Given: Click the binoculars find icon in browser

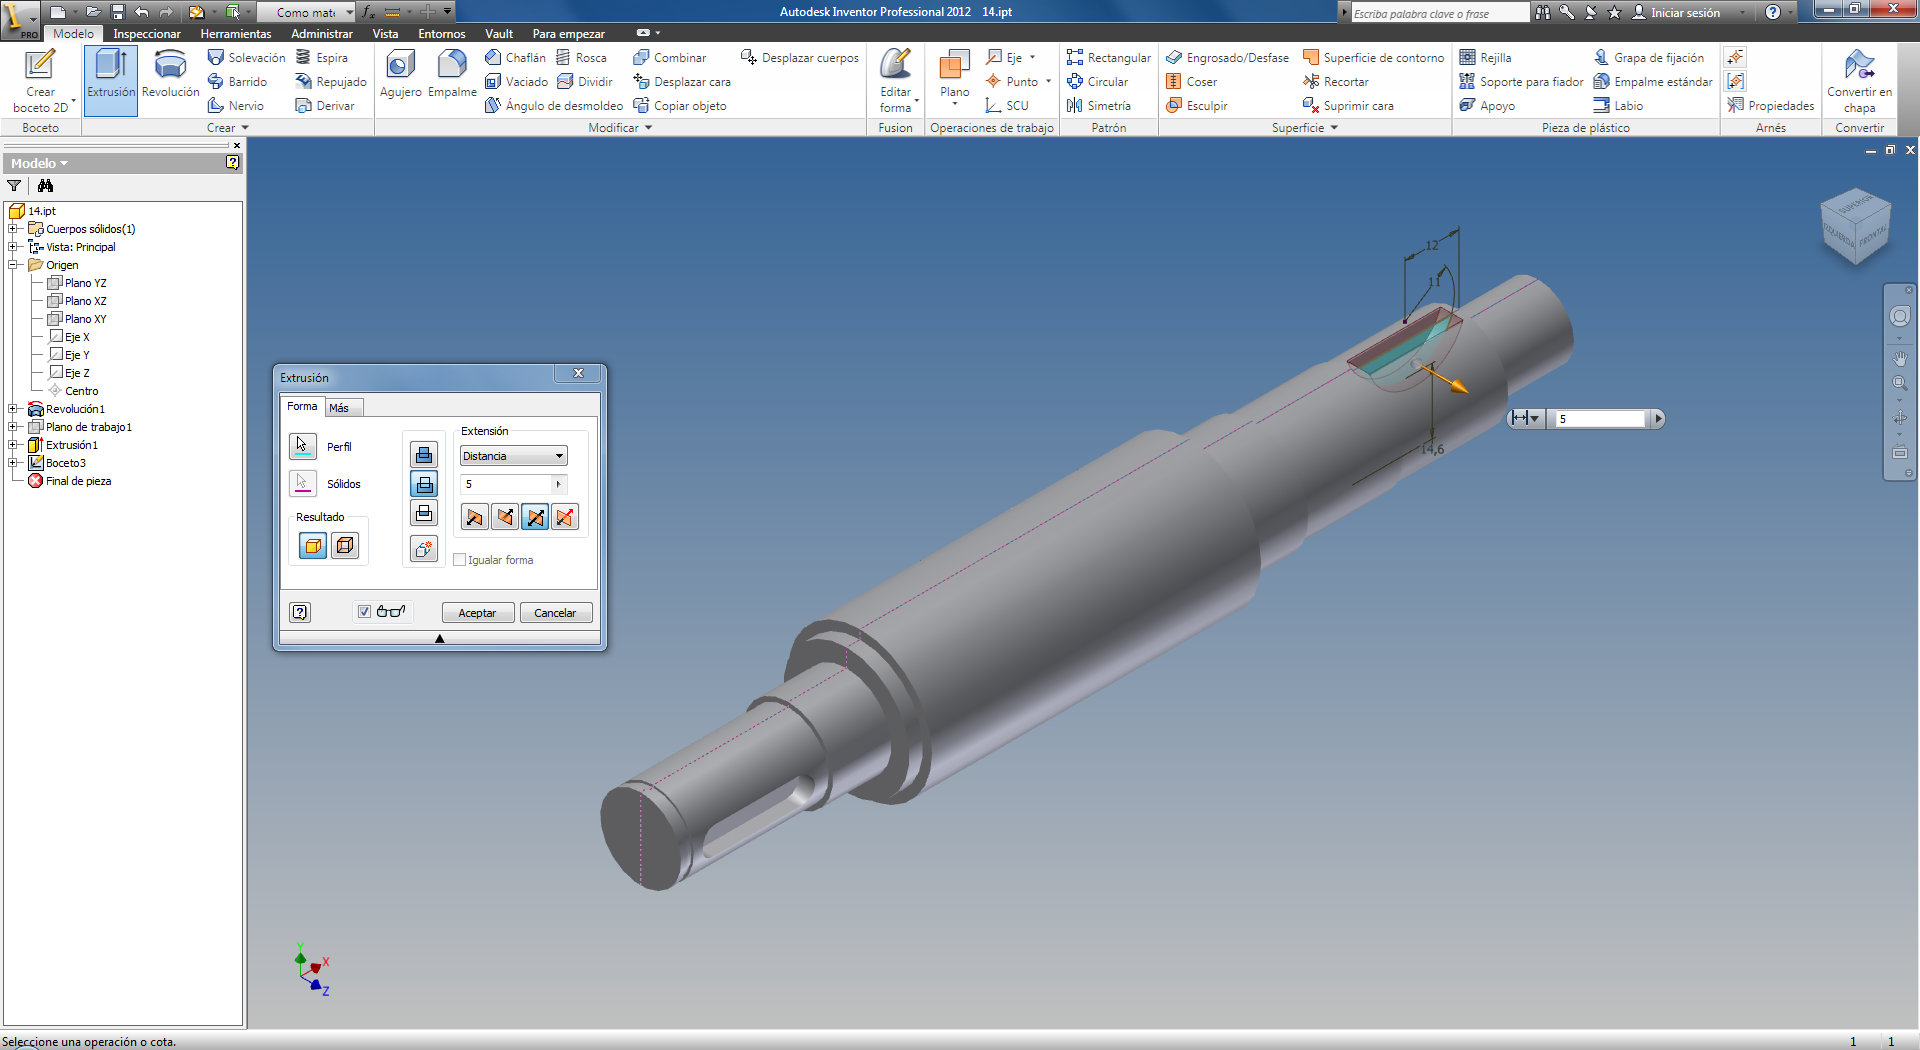Looking at the screenshot, I should pyautogui.click(x=45, y=186).
